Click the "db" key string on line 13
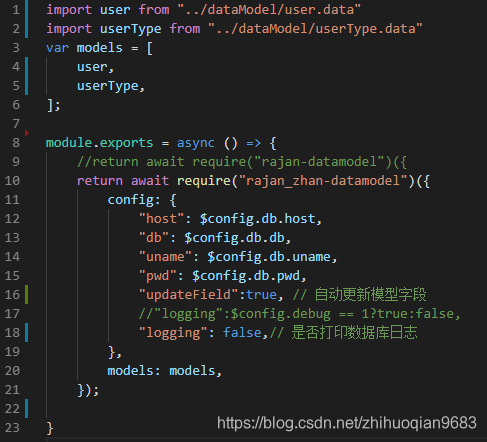The image size is (487, 442). pyautogui.click(x=154, y=238)
